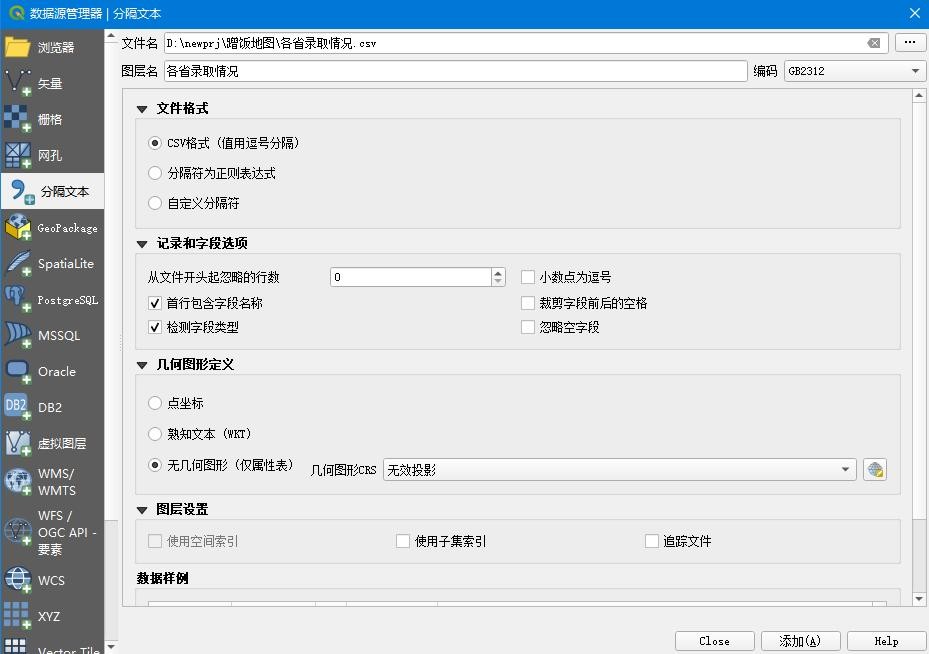
Task: Collapse the 文件格式 section
Action: [x=142, y=109]
